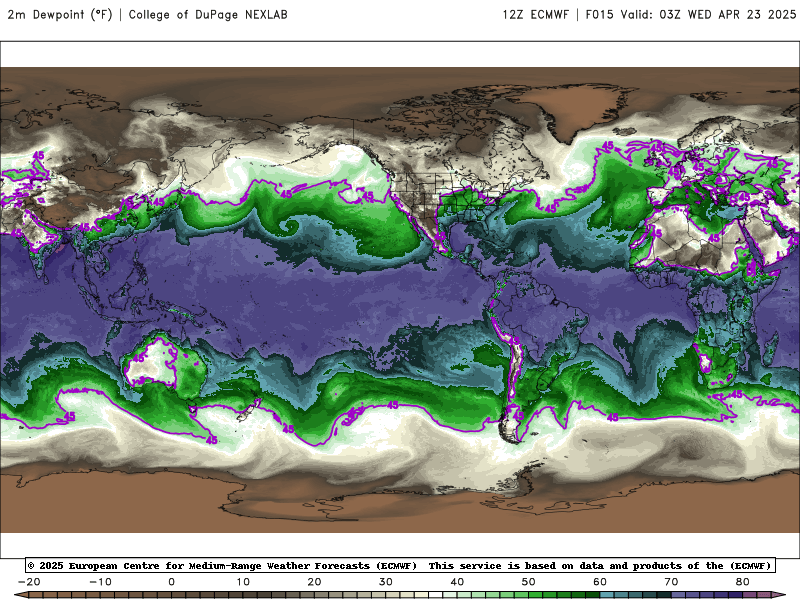Click the 40 color scale label

click(457, 582)
